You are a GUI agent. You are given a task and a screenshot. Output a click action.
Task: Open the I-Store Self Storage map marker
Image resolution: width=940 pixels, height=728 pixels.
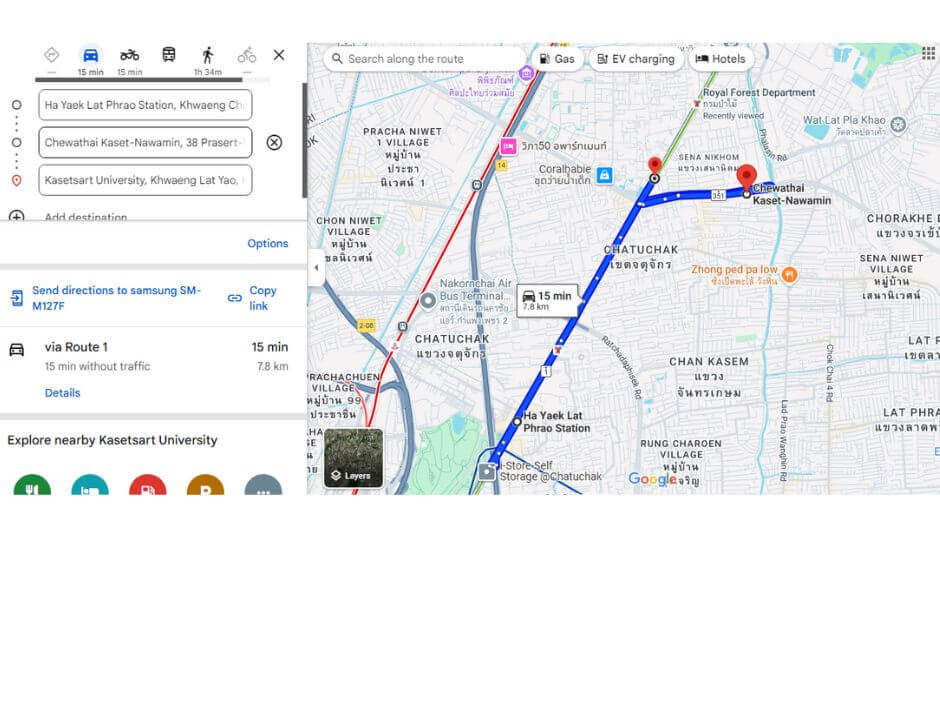(x=487, y=473)
